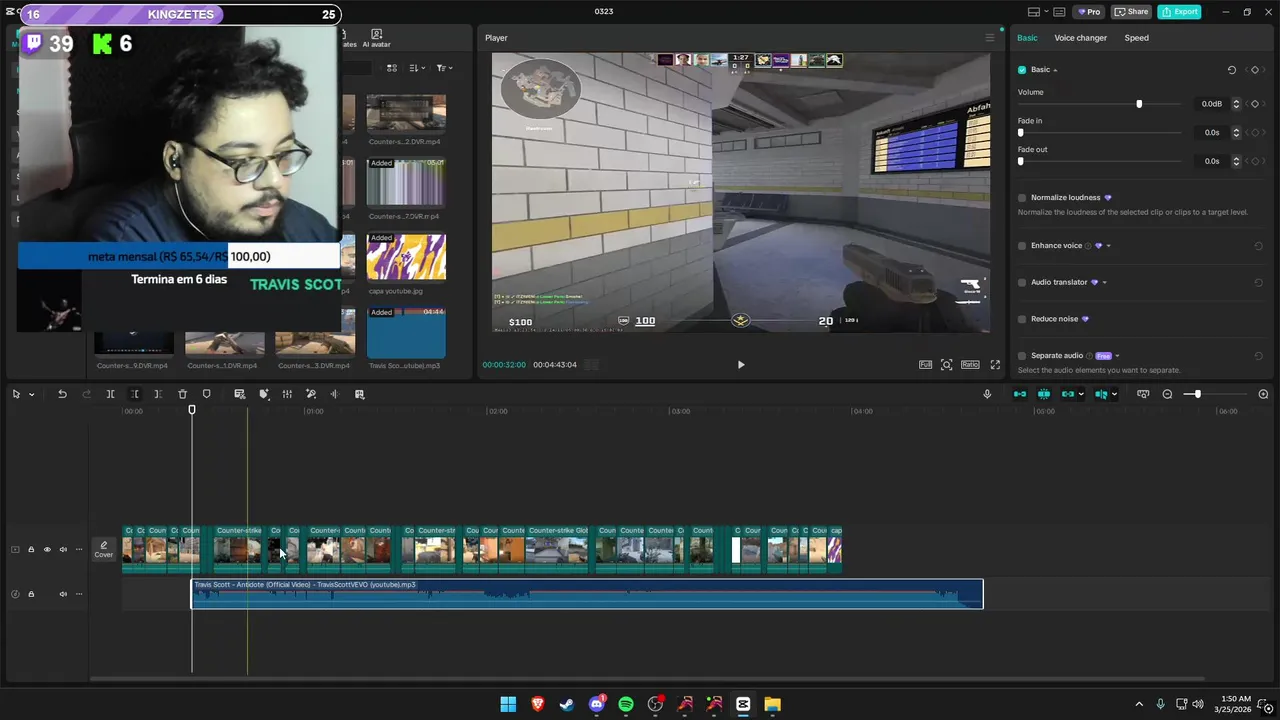
Task: Add a marker with shield icon
Action: [207, 394]
